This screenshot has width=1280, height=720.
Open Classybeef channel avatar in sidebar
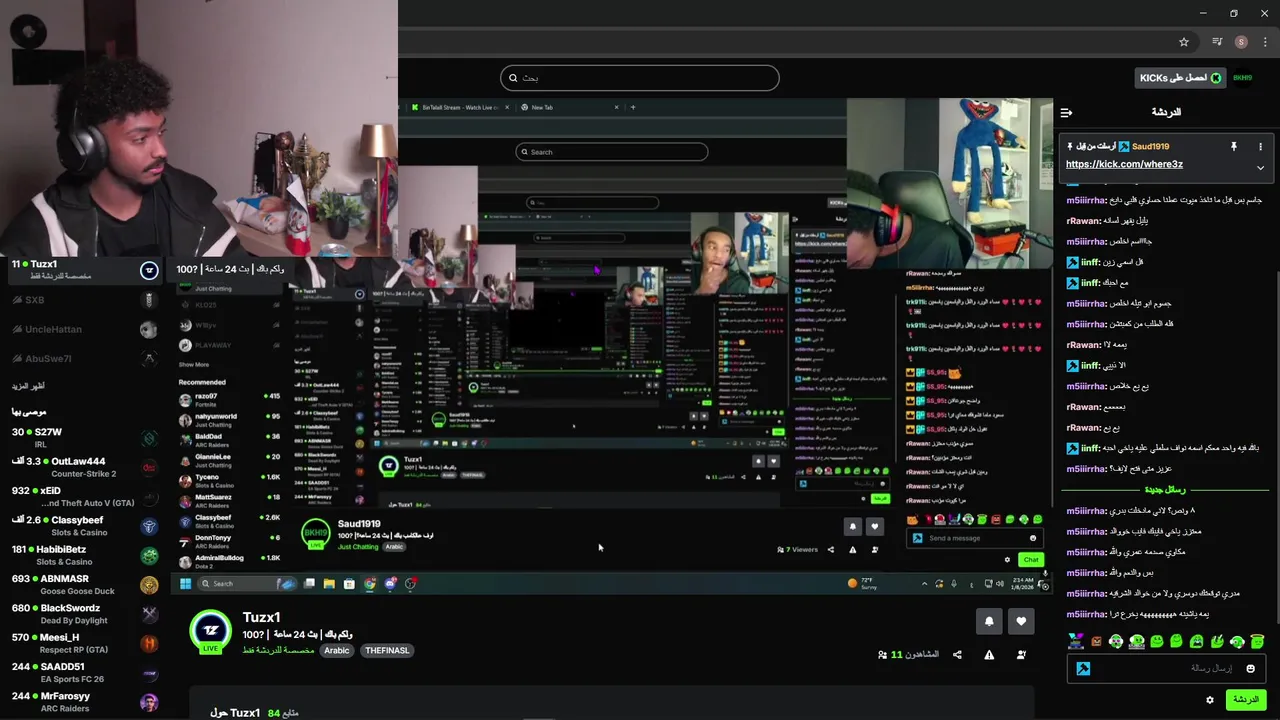pos(149,526)
